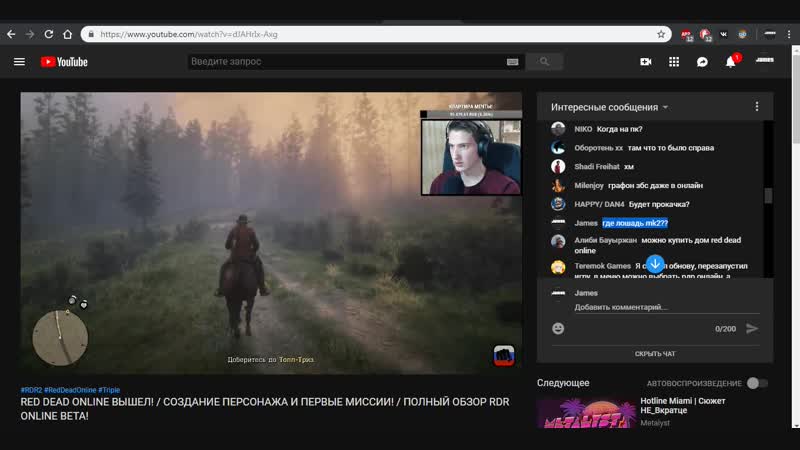
Task: Open the browser home page icon
Action: coord(67,34)
